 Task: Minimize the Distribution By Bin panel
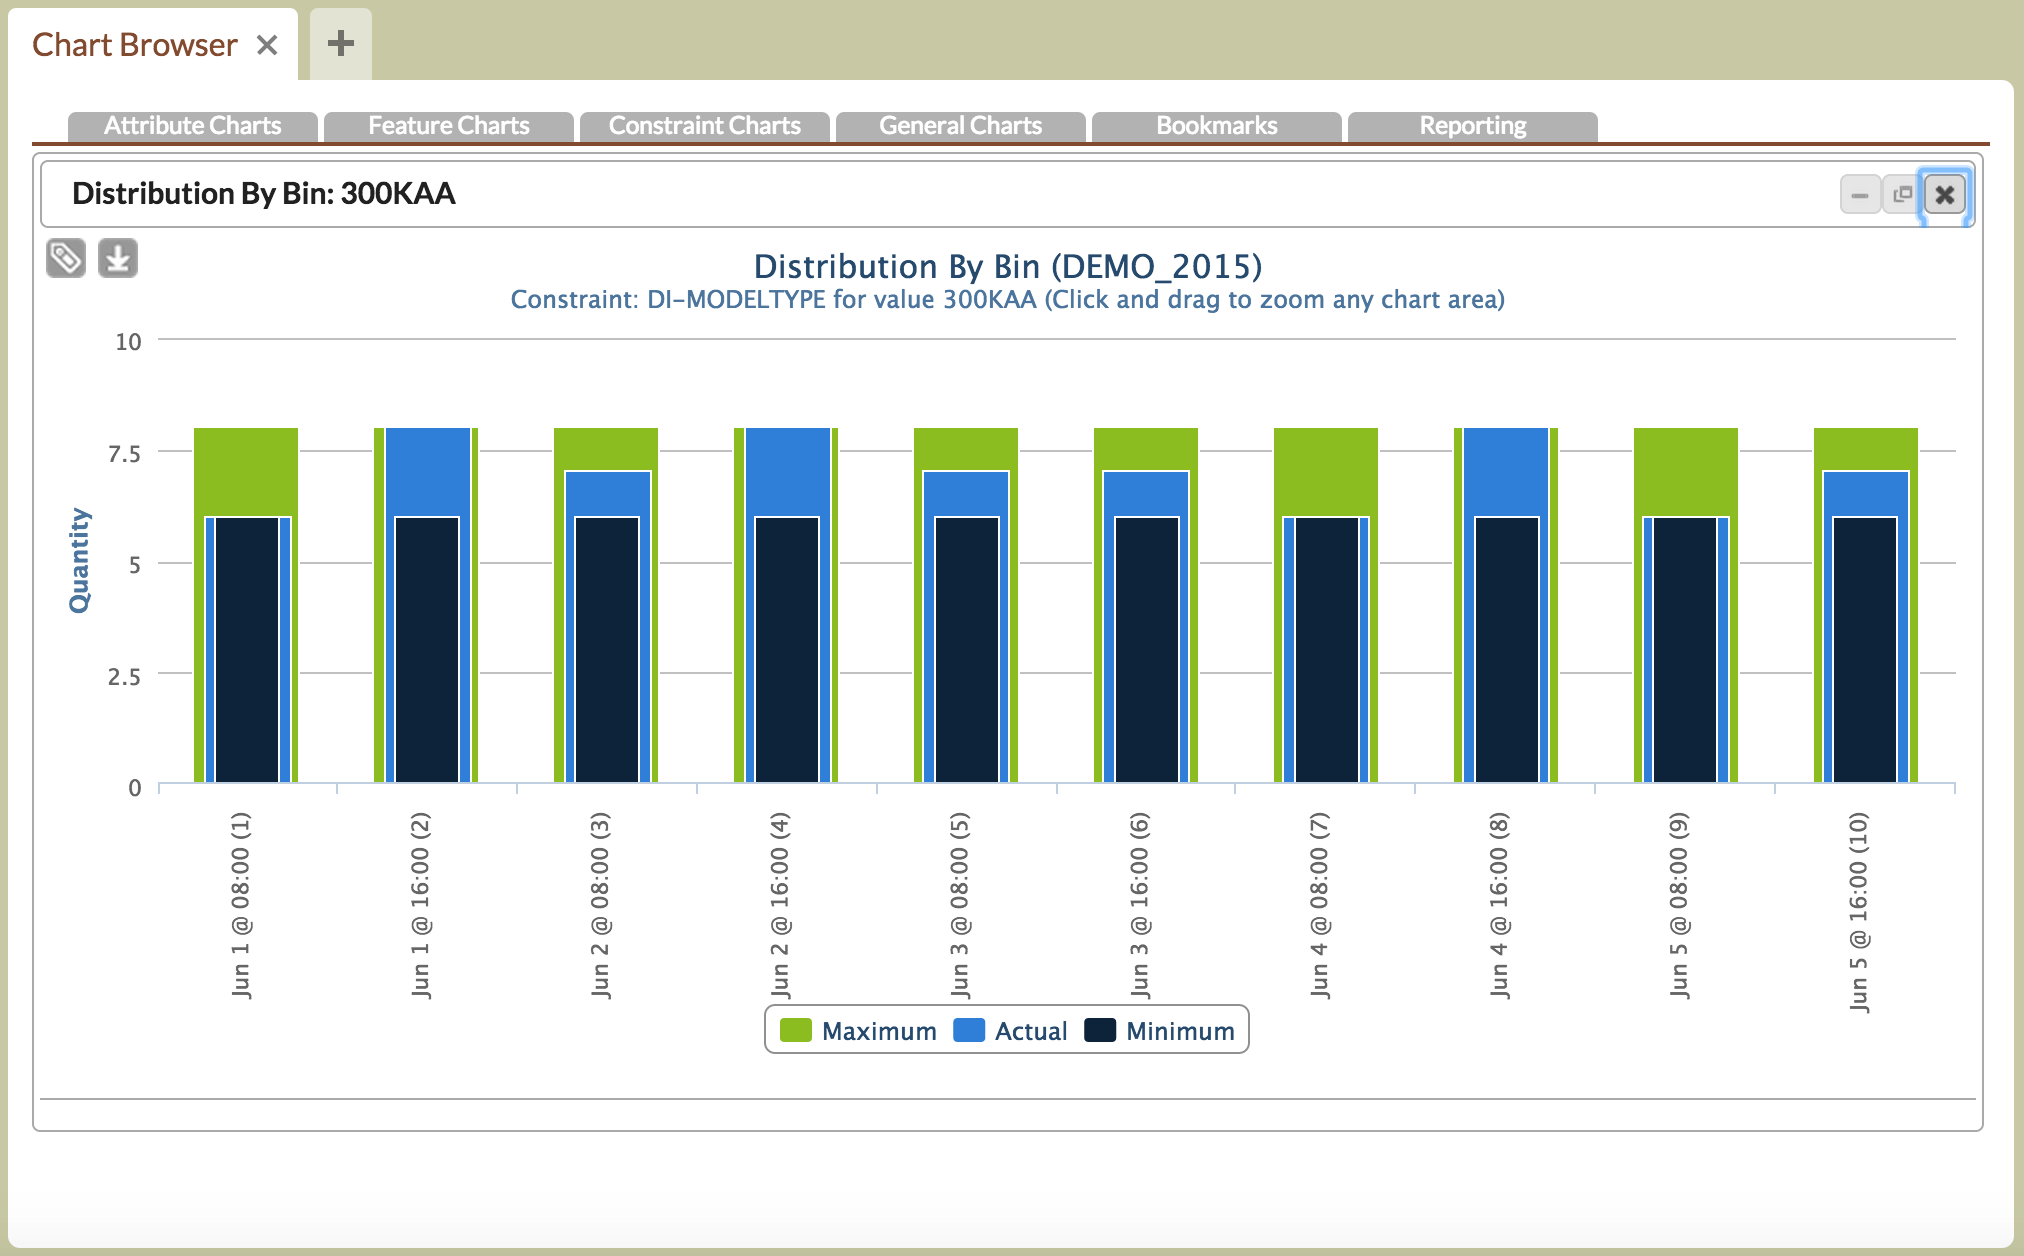(x=1860, y=194)
